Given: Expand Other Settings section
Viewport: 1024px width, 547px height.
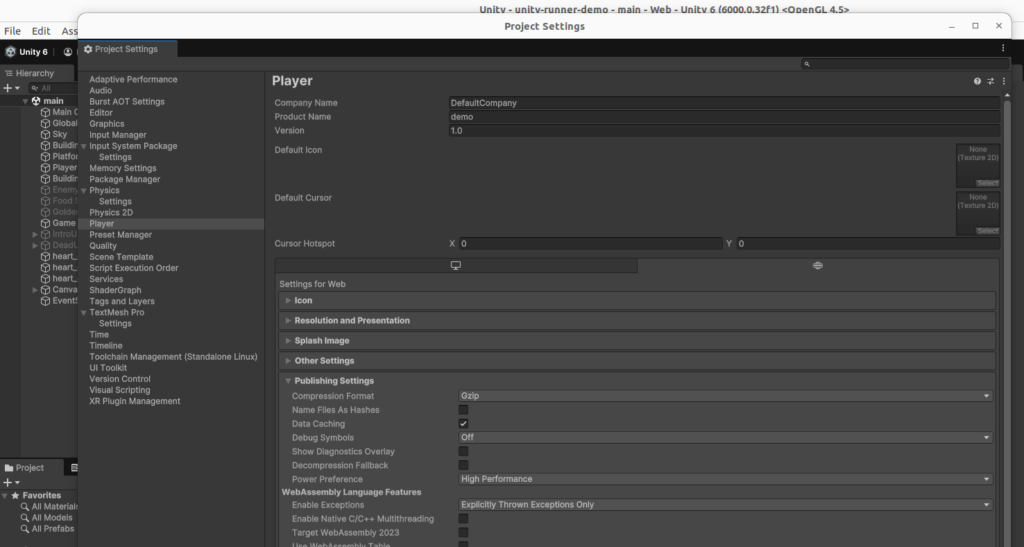Looking at the screenshot, I should (637, 360).
